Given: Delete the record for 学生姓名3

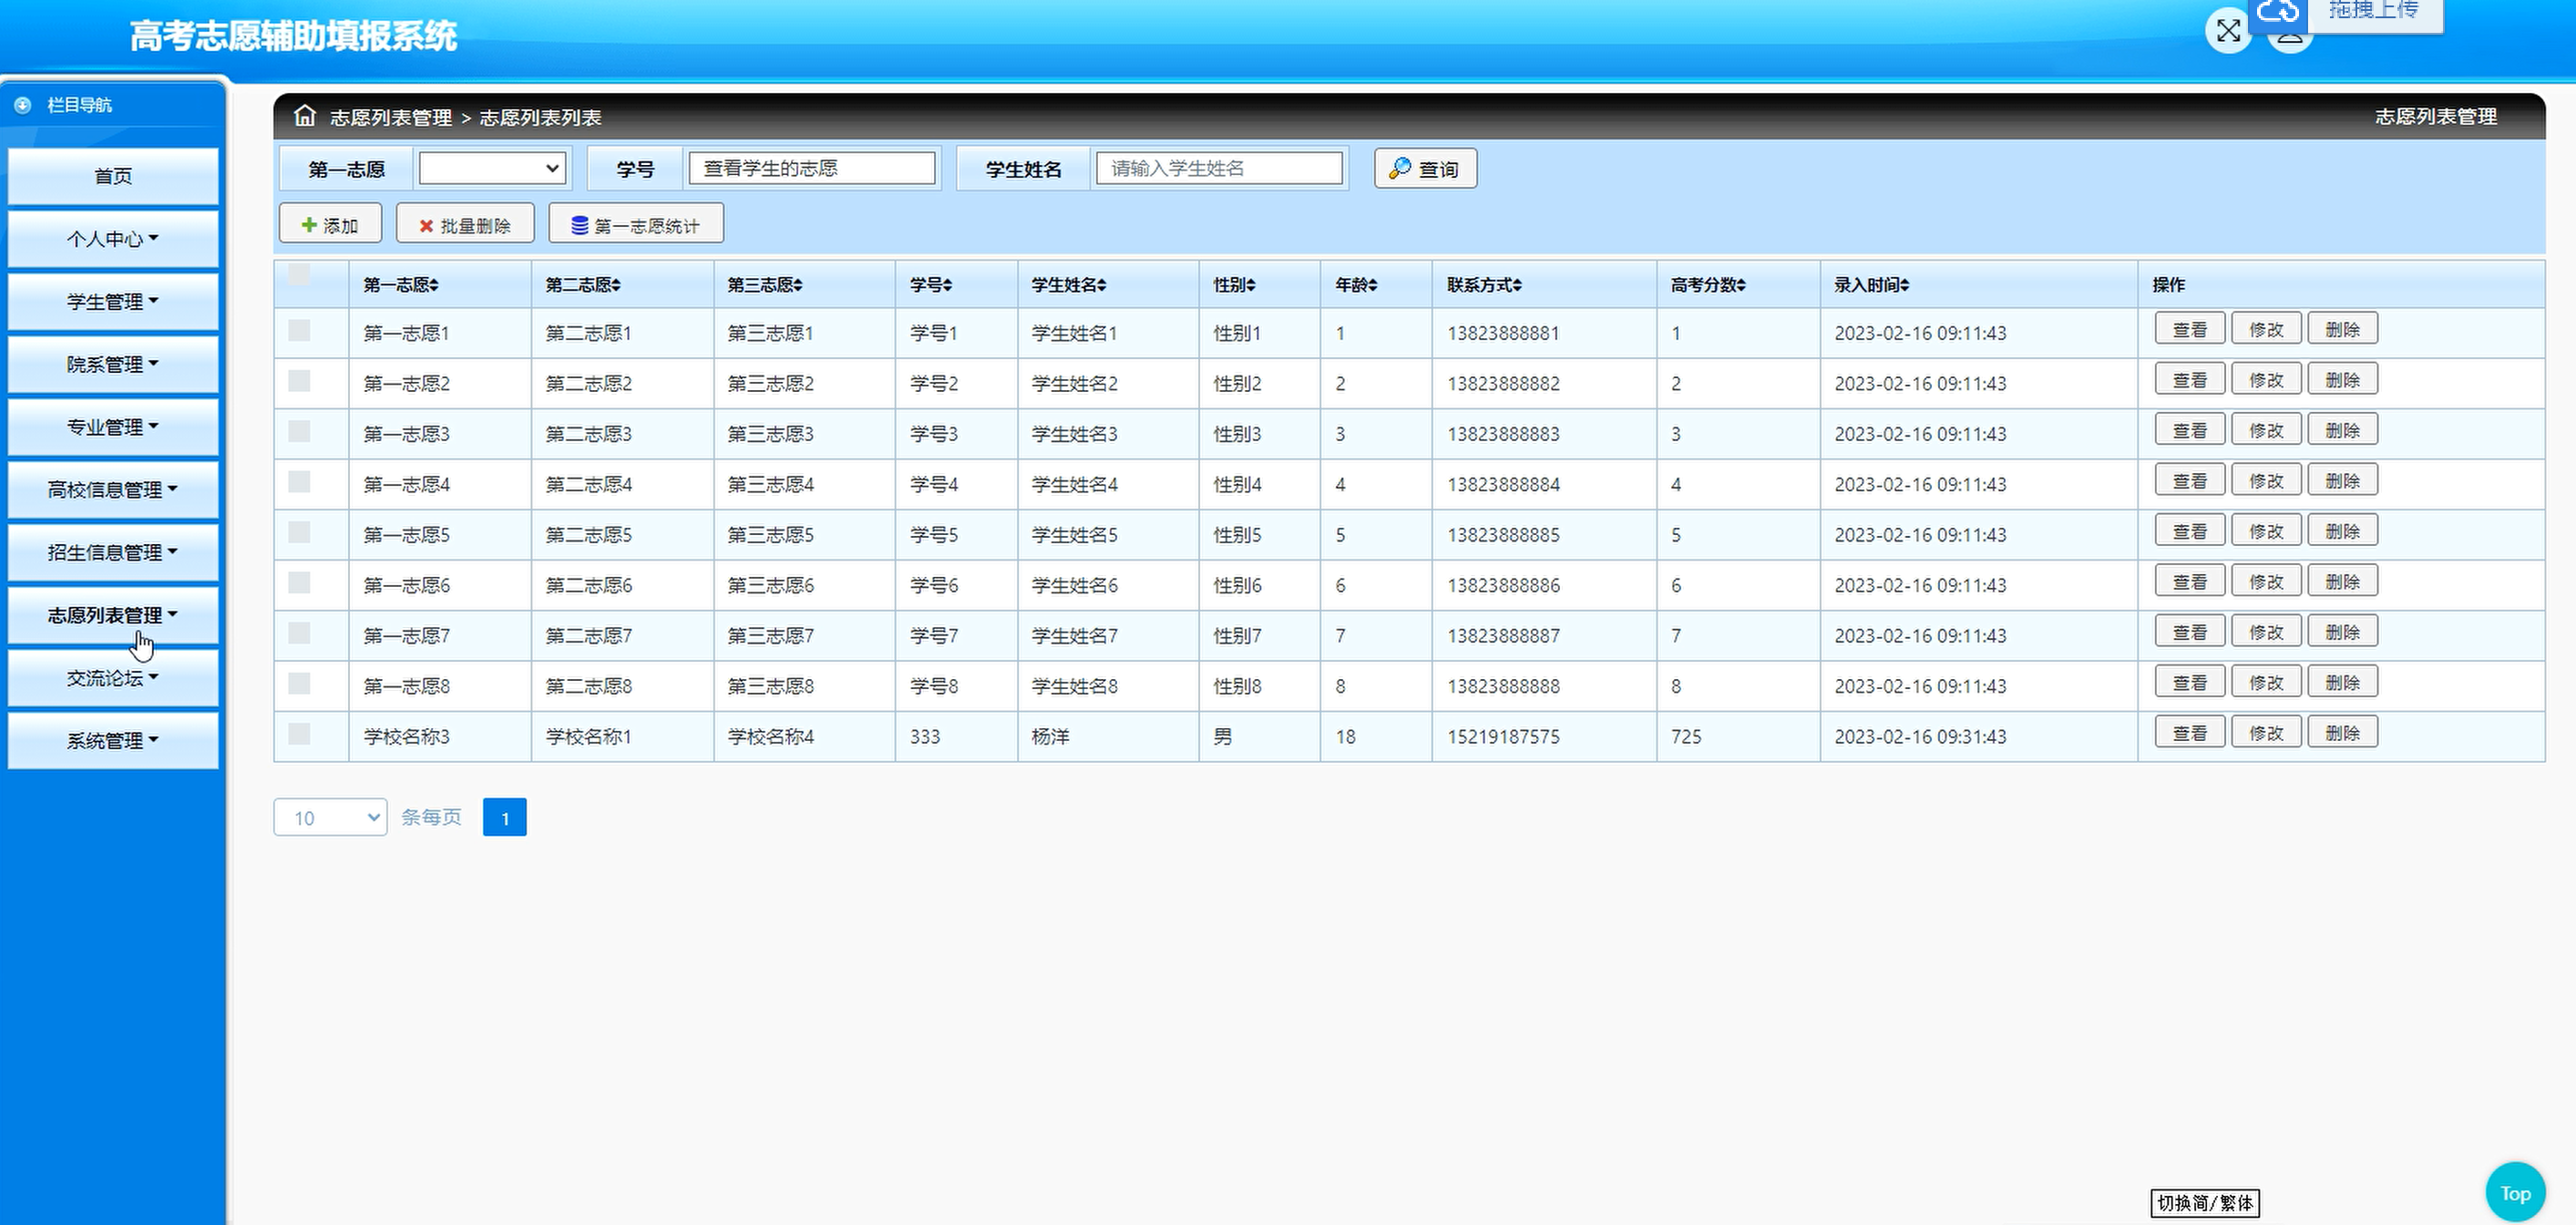Looking at the screenshot, I should [2343, 430].
